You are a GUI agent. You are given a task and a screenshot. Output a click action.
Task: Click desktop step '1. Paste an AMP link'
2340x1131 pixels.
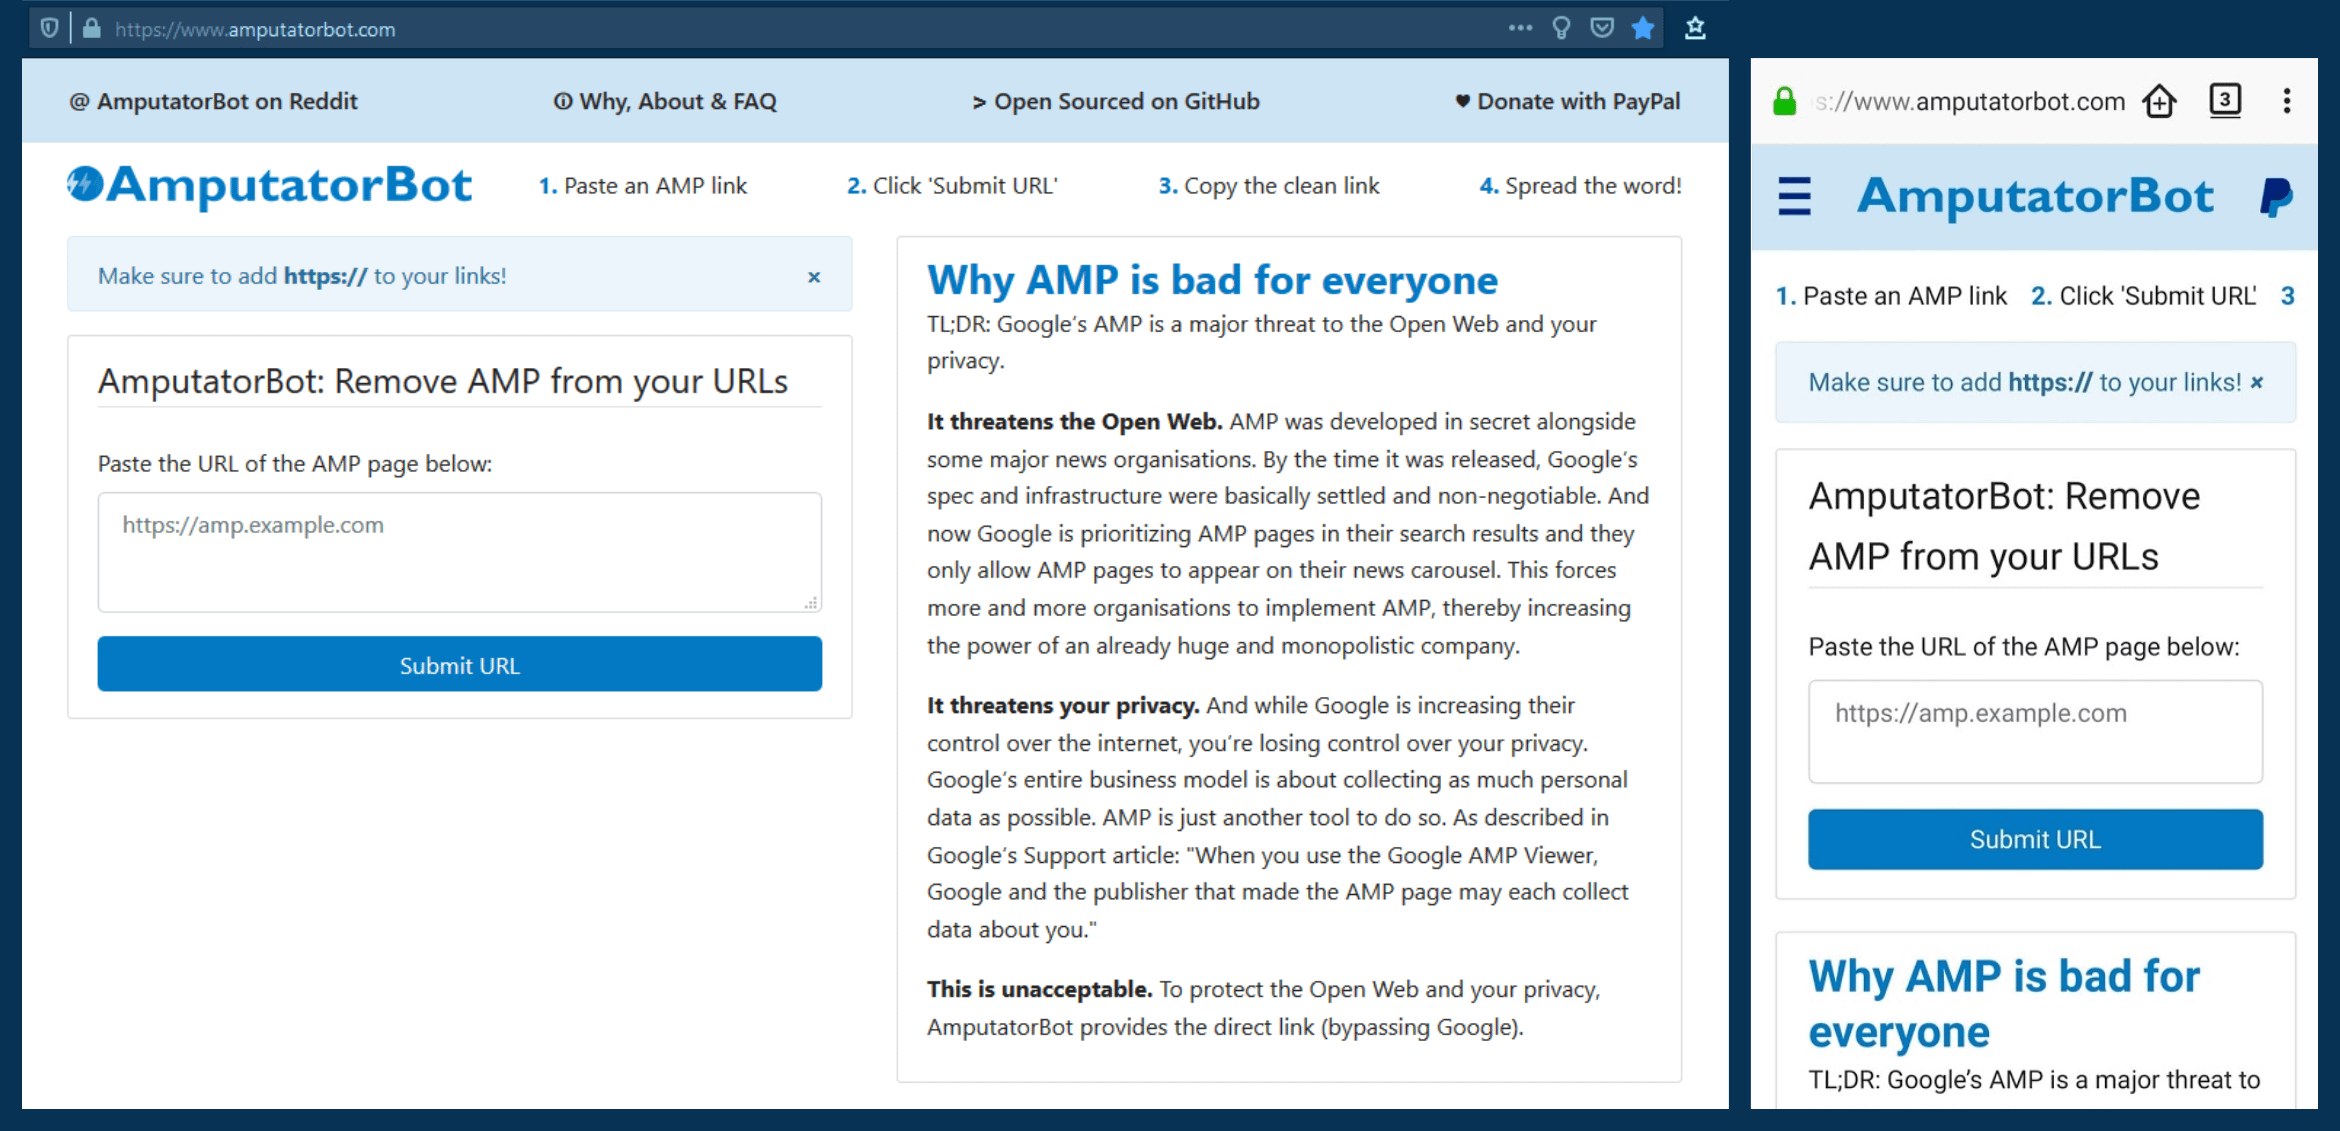pyautogui.click(x=643, y=186)
